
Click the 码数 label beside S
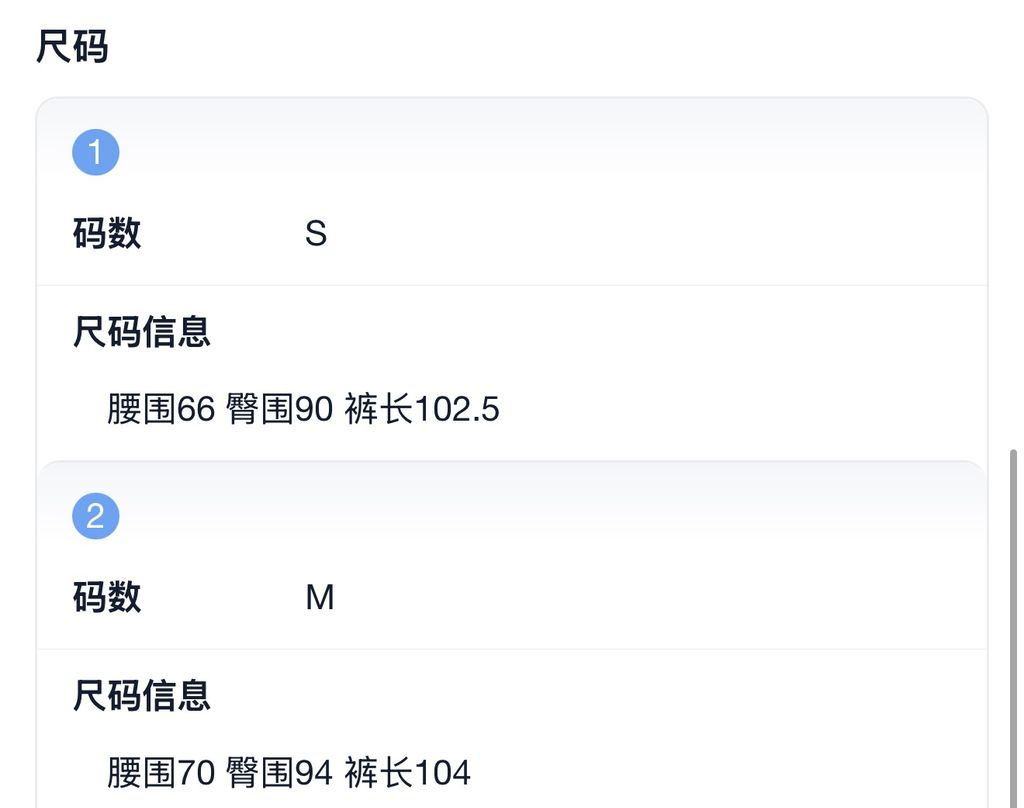107,234
